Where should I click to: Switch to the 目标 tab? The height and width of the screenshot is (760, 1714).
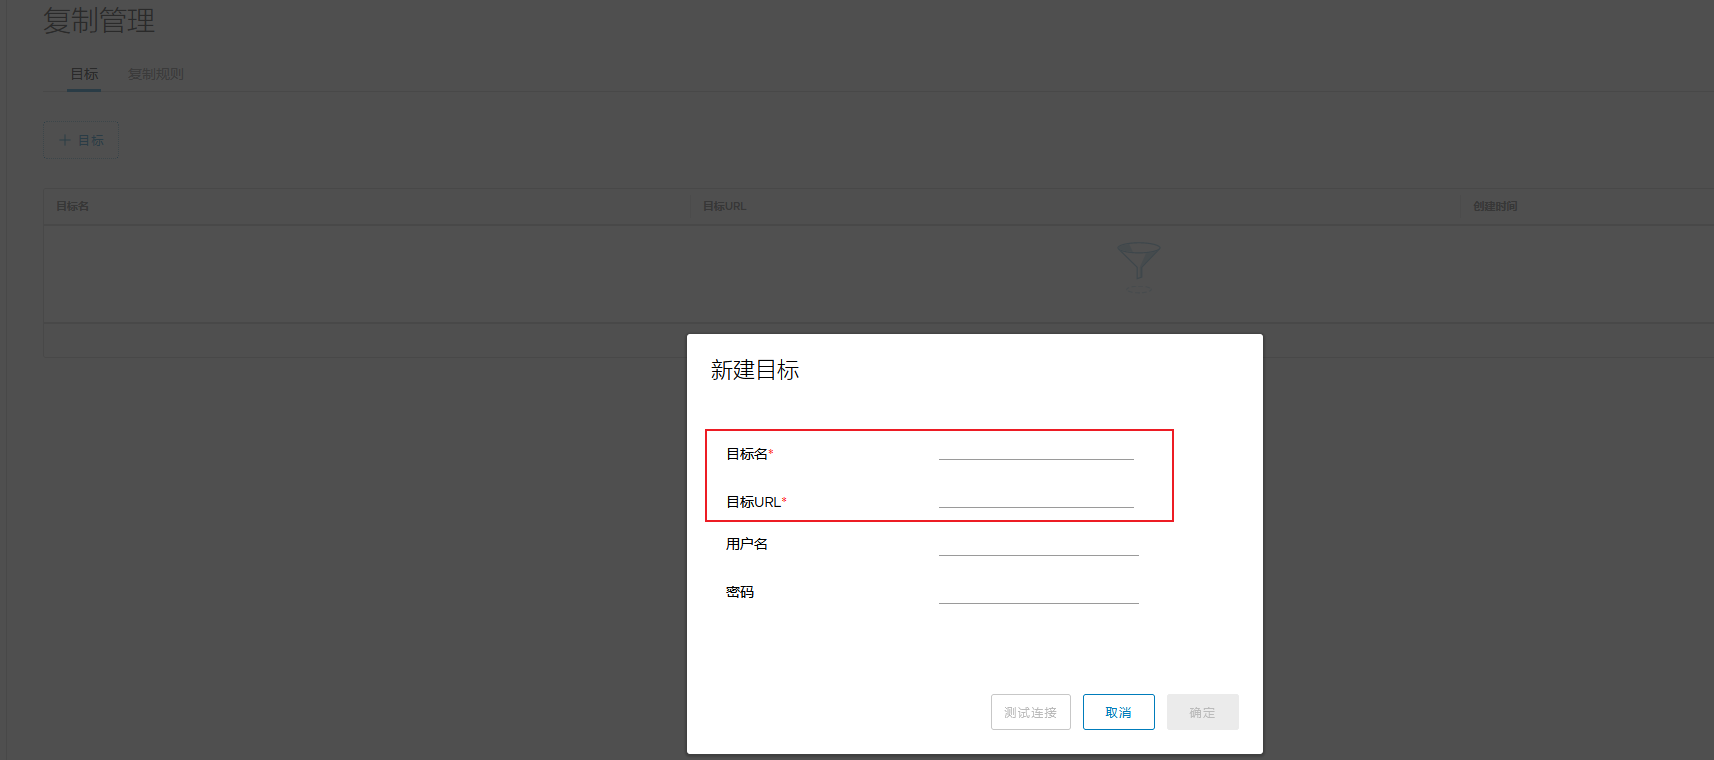[x=84, y=74]
